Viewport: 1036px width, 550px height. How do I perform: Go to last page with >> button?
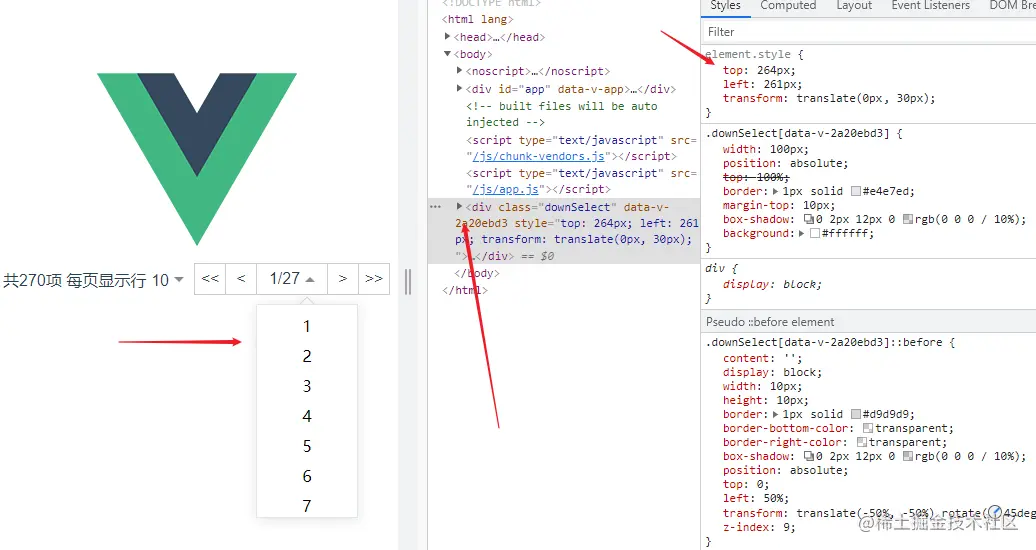pyautogui.click(x=374, y=279)
